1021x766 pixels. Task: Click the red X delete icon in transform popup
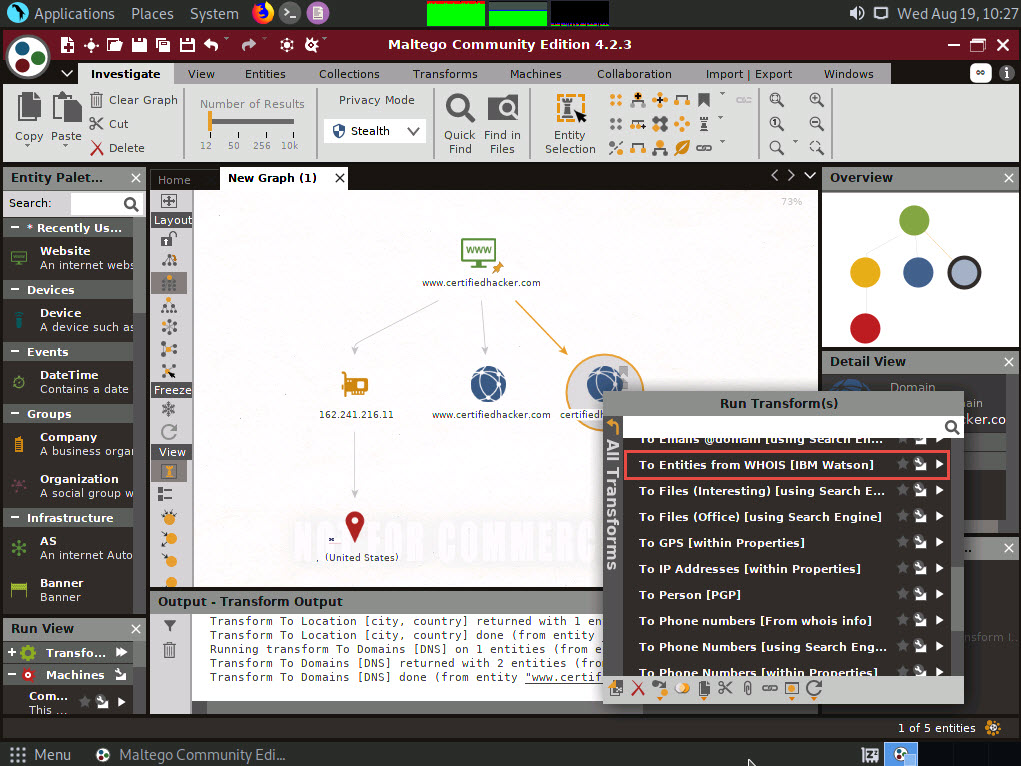point(638,688)
